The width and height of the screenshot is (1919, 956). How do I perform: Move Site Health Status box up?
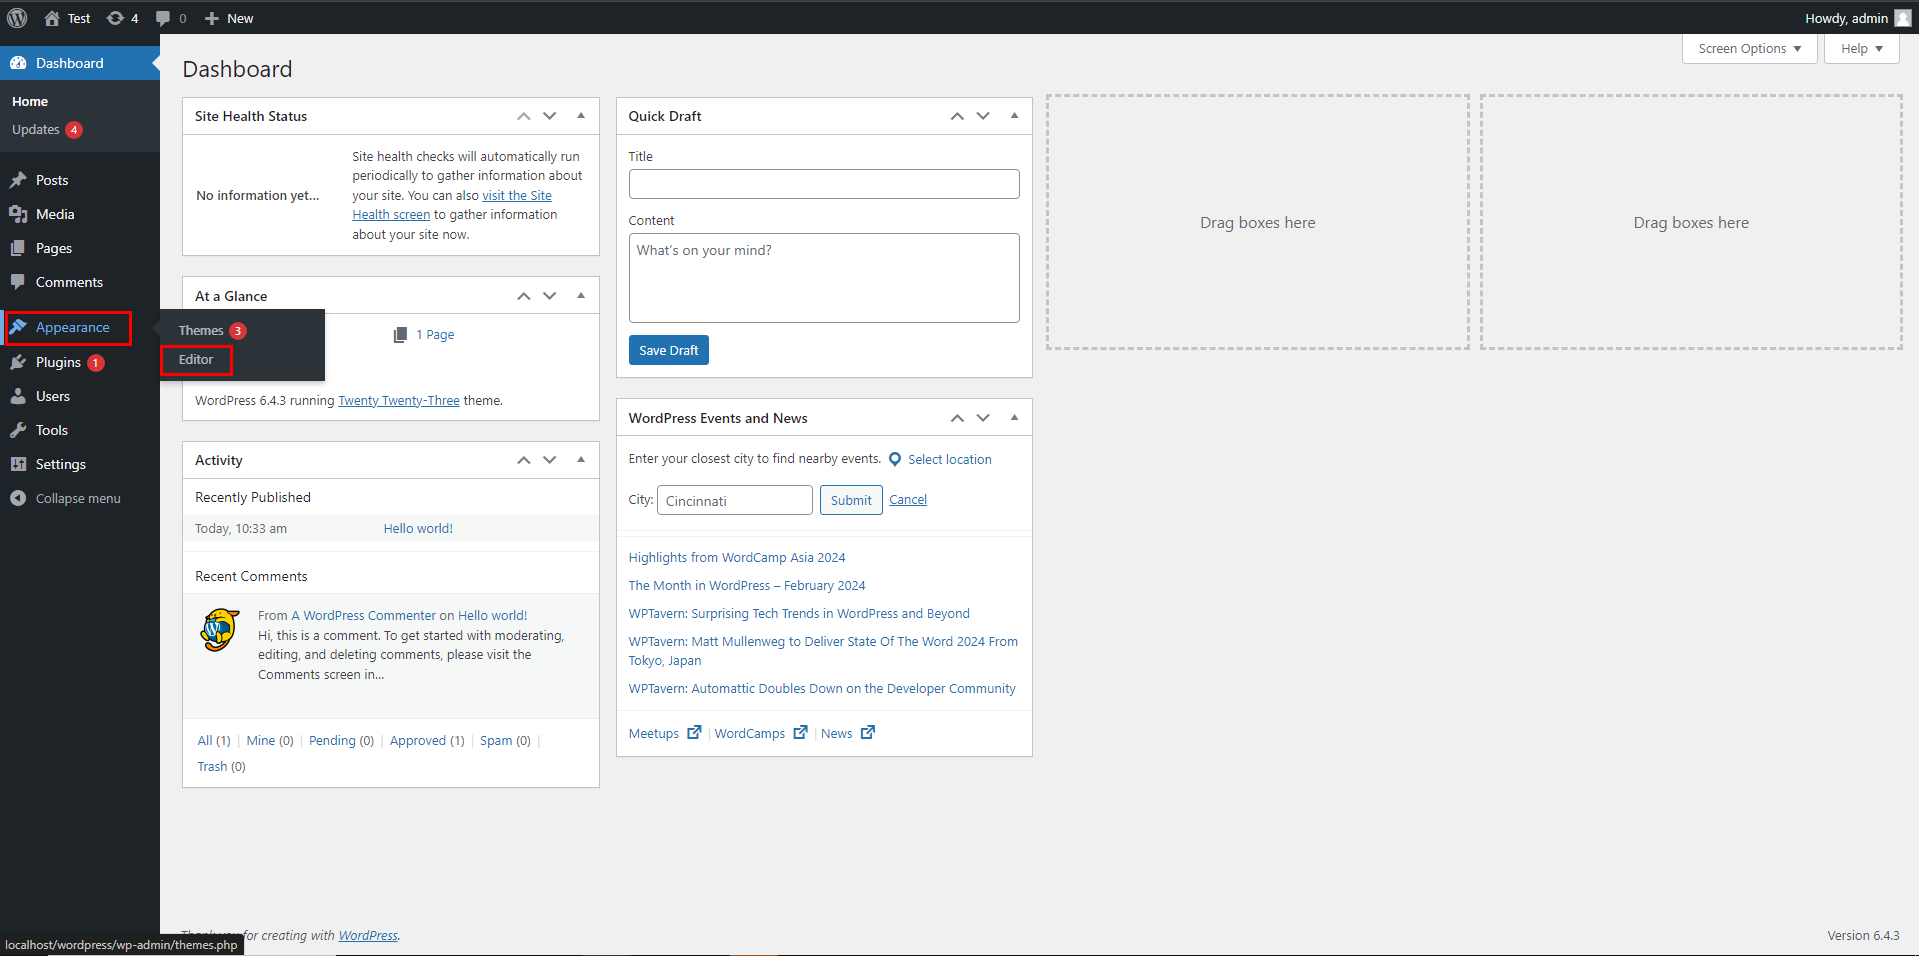[x=523, y=116]
